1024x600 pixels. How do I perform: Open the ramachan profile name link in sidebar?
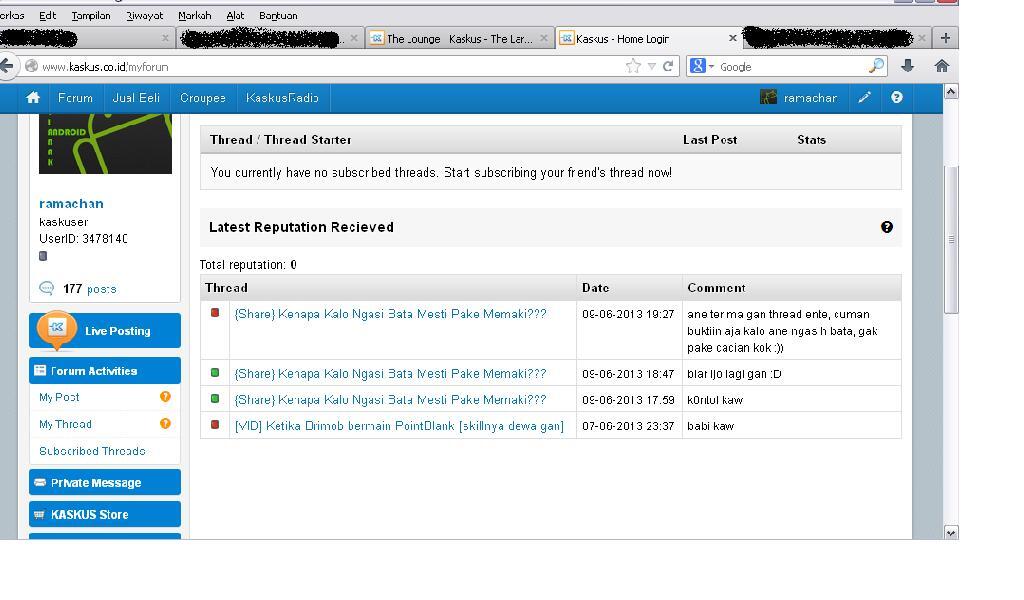coord(71,204)
